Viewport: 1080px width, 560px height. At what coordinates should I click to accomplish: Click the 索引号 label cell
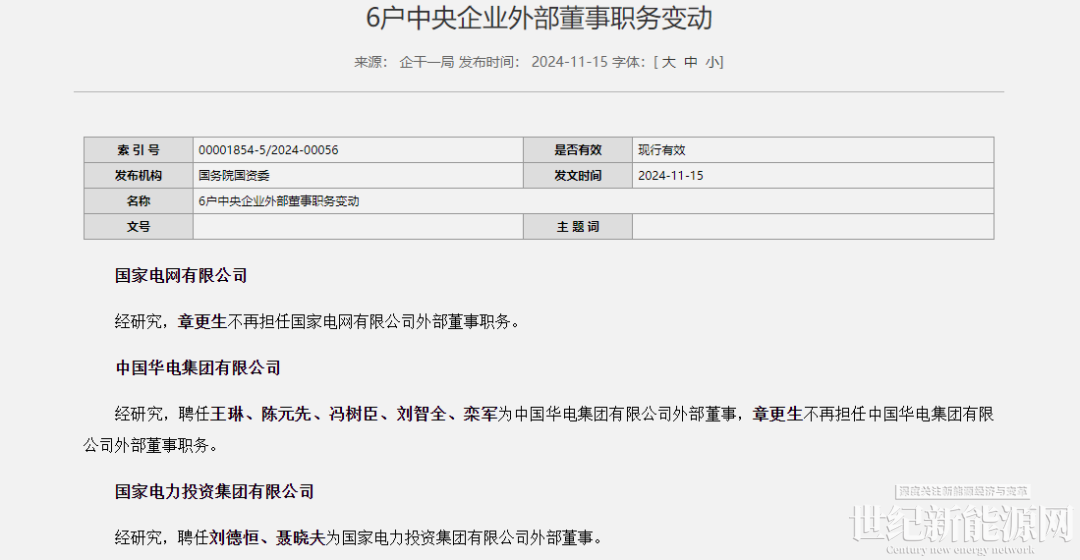pos(138,150)
